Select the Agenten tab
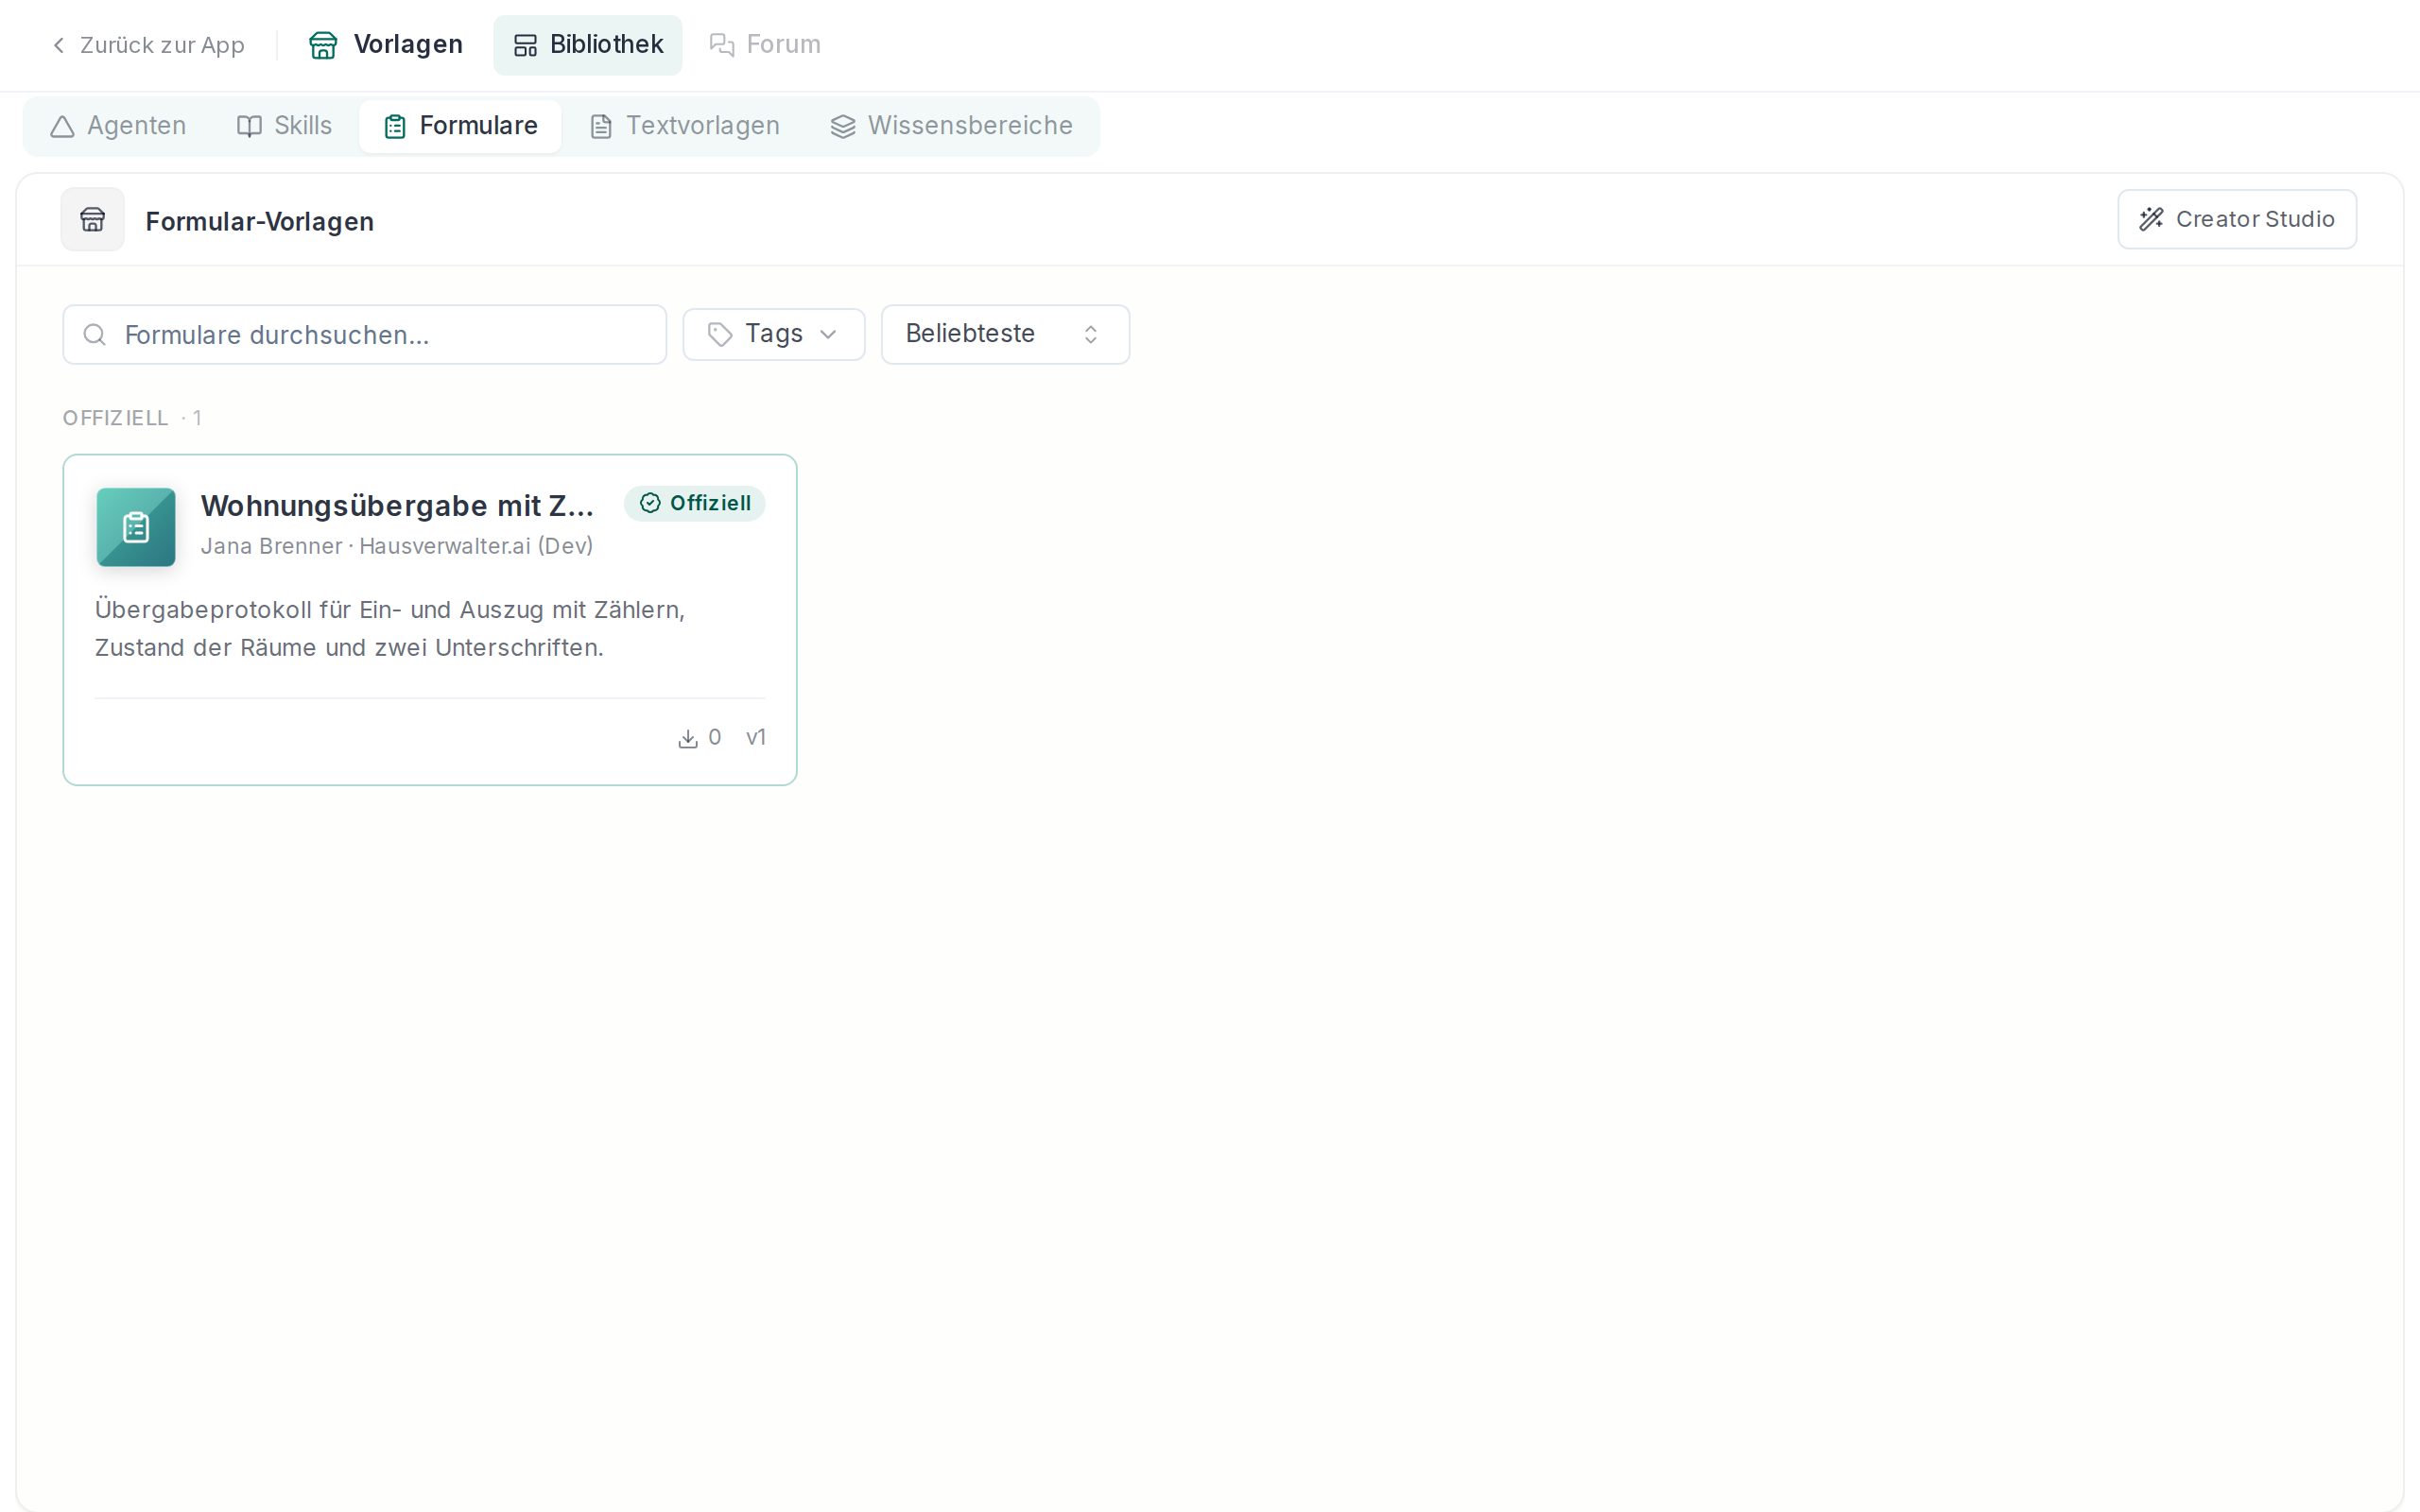The image size is (2420, 1512). 118,126
